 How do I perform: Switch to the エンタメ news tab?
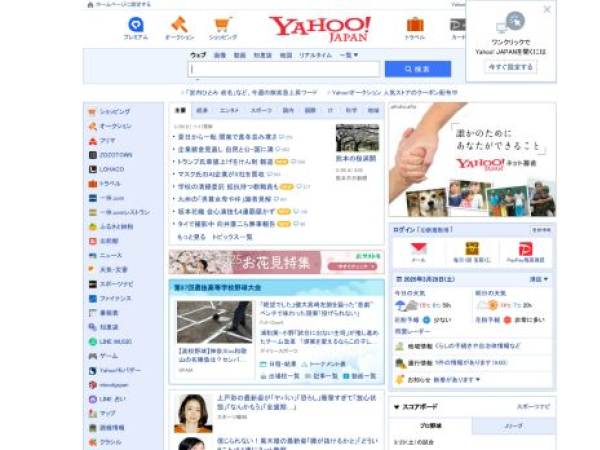point(229,111)
